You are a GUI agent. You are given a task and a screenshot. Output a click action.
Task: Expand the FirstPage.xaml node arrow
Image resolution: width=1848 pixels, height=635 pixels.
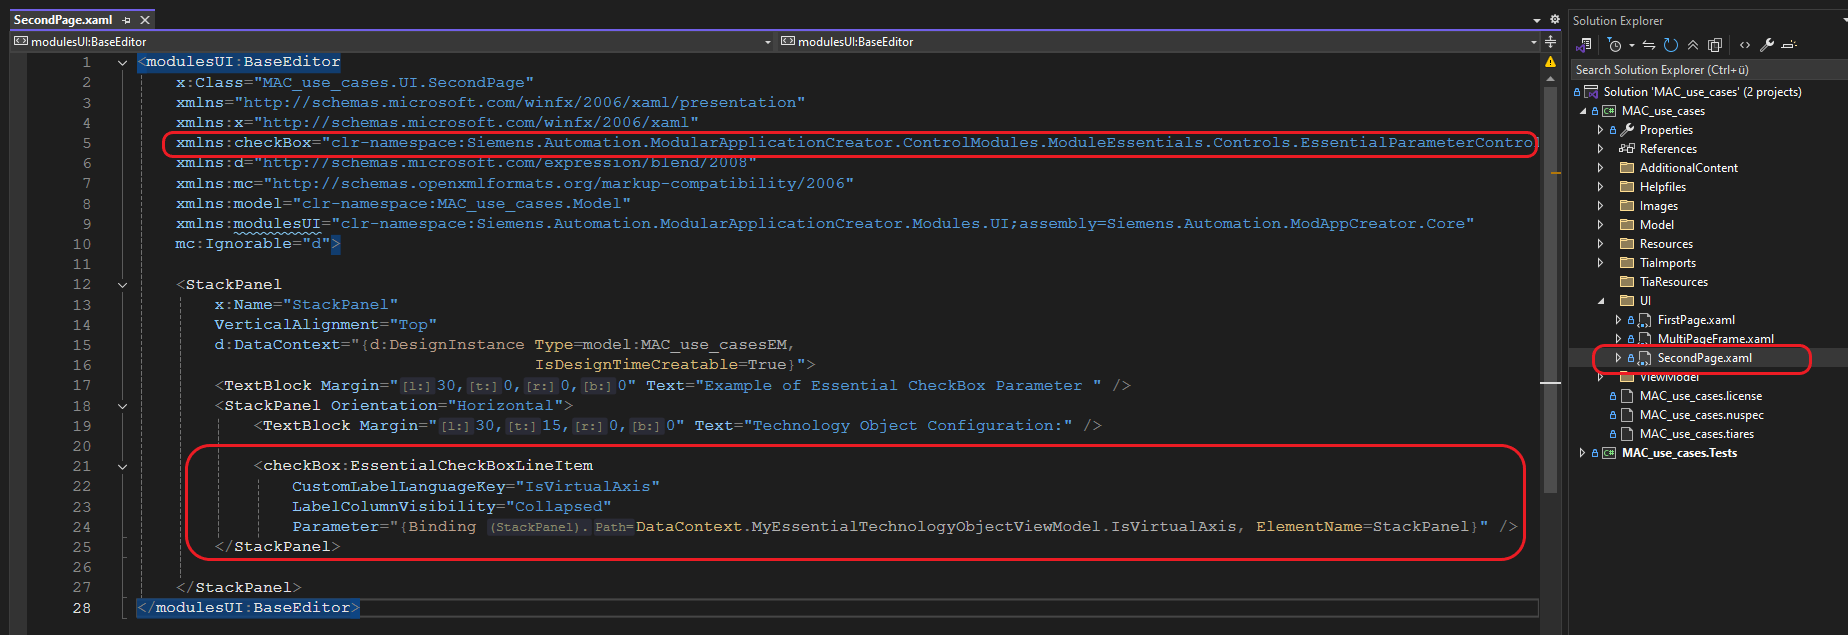[1618, 320]
